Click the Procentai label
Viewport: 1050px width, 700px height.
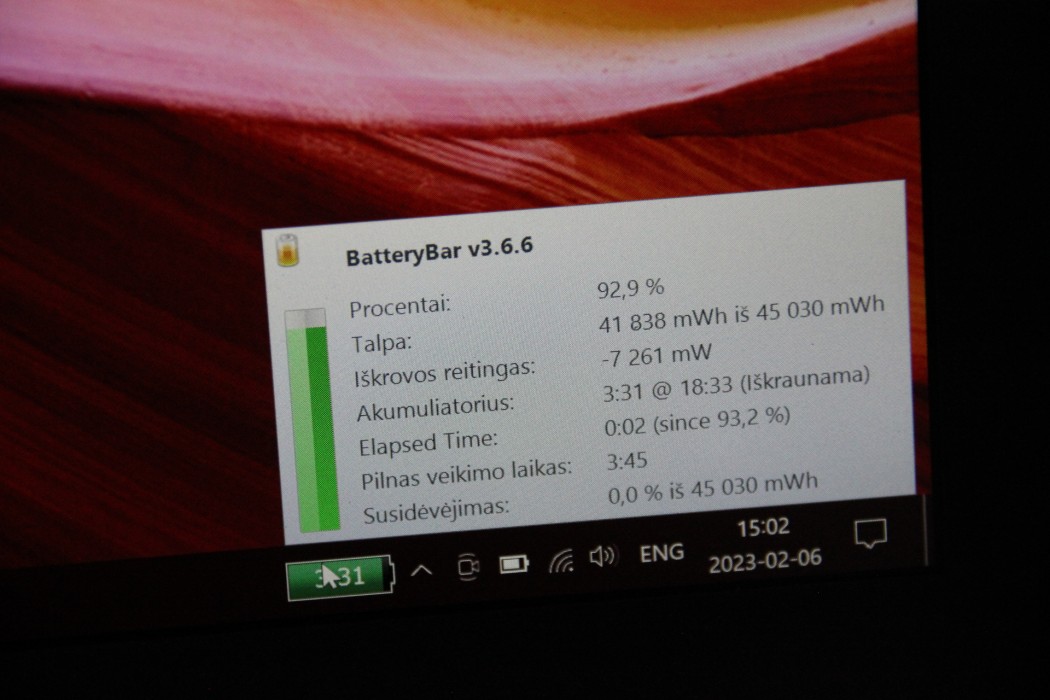tap(400, 307)
